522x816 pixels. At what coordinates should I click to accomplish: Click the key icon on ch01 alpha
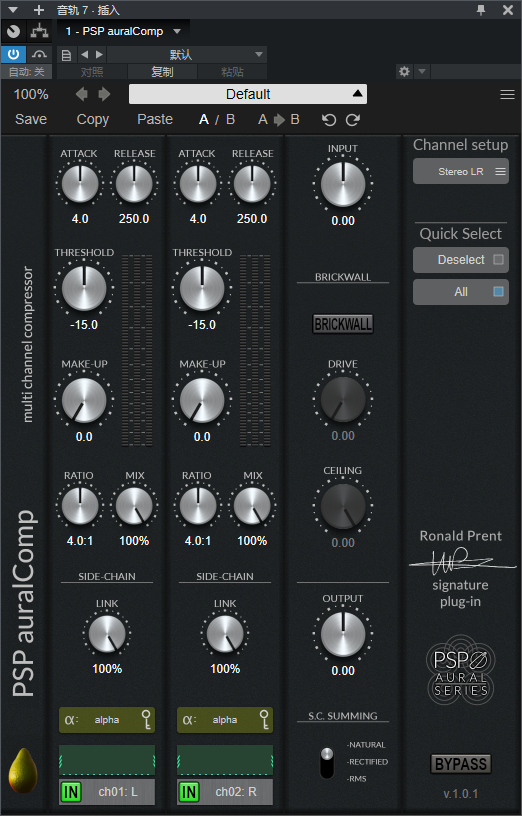pyautogui.click(x=147, y=720)
